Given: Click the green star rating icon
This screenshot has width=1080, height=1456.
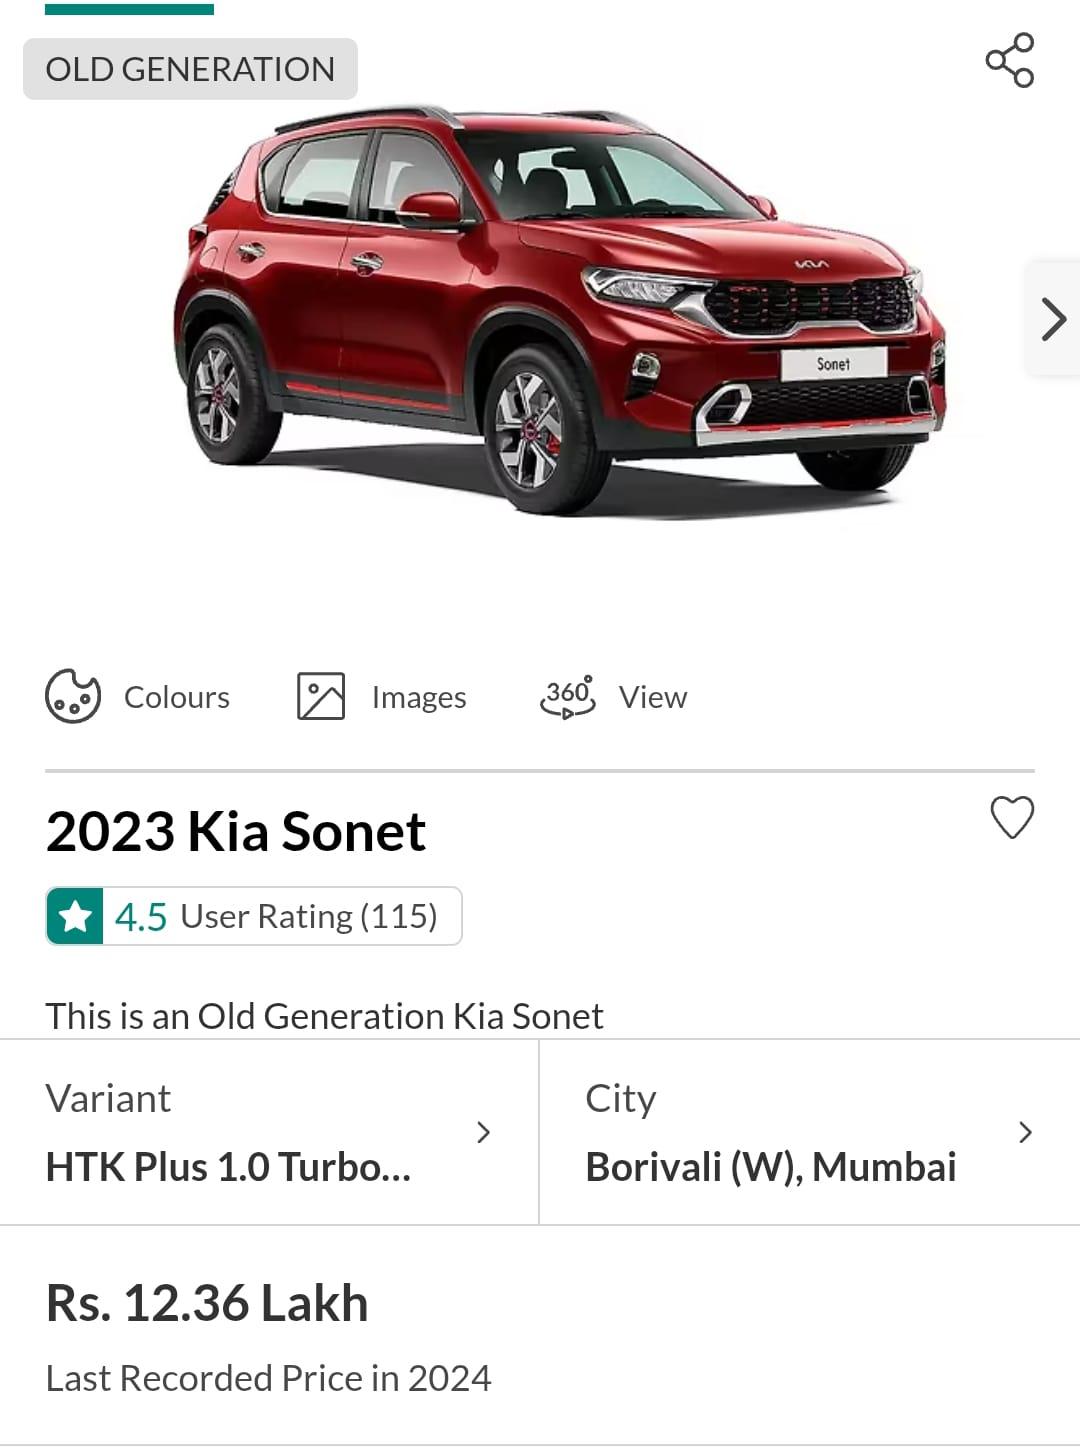Looking at the screenshot, I should click(75, 916).
